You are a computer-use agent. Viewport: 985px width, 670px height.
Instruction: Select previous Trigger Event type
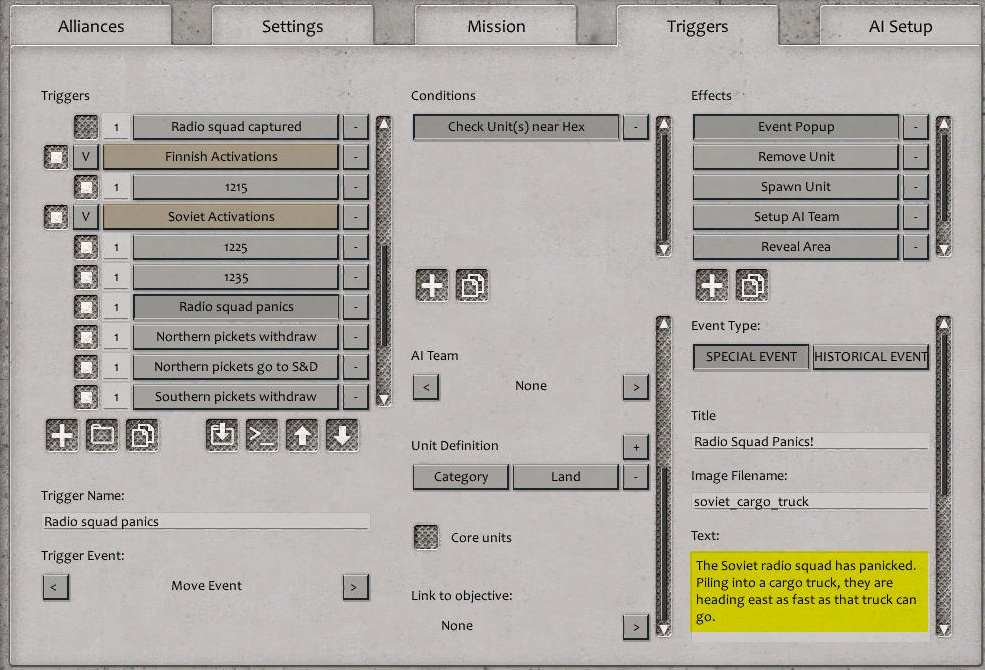click(x=55, y=587)
